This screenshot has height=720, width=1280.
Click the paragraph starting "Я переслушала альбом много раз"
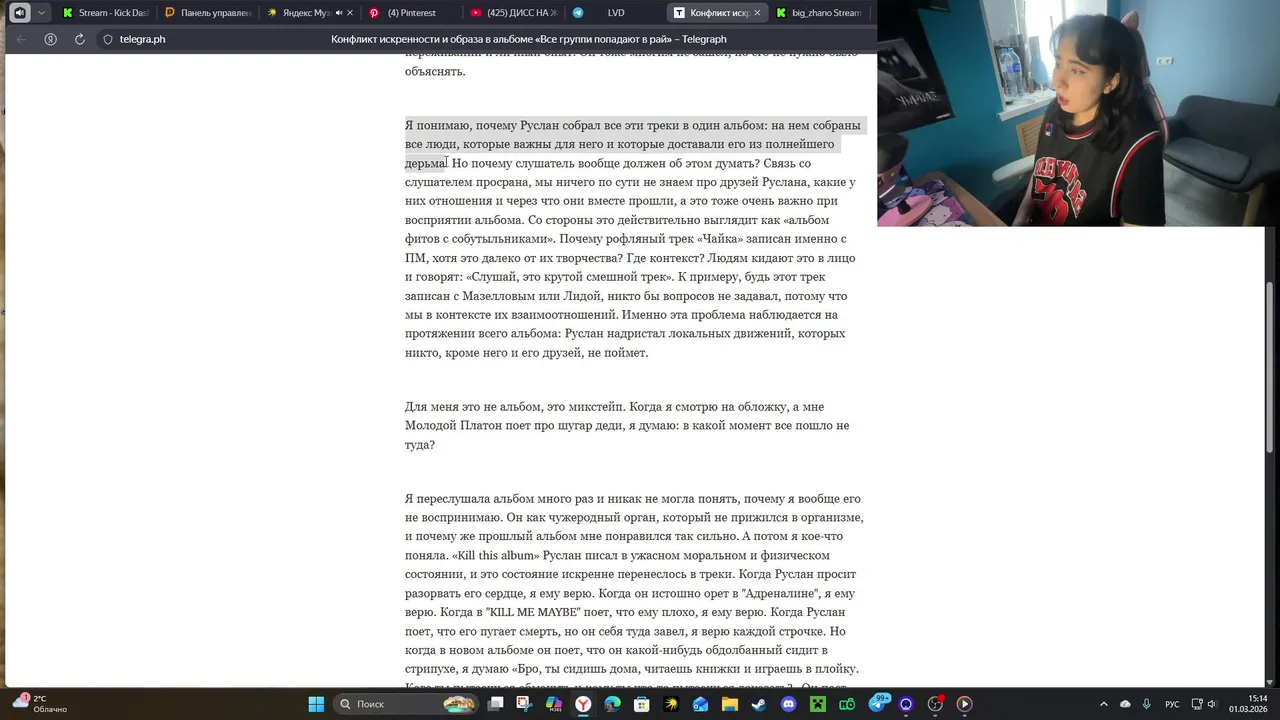[634, 593]
